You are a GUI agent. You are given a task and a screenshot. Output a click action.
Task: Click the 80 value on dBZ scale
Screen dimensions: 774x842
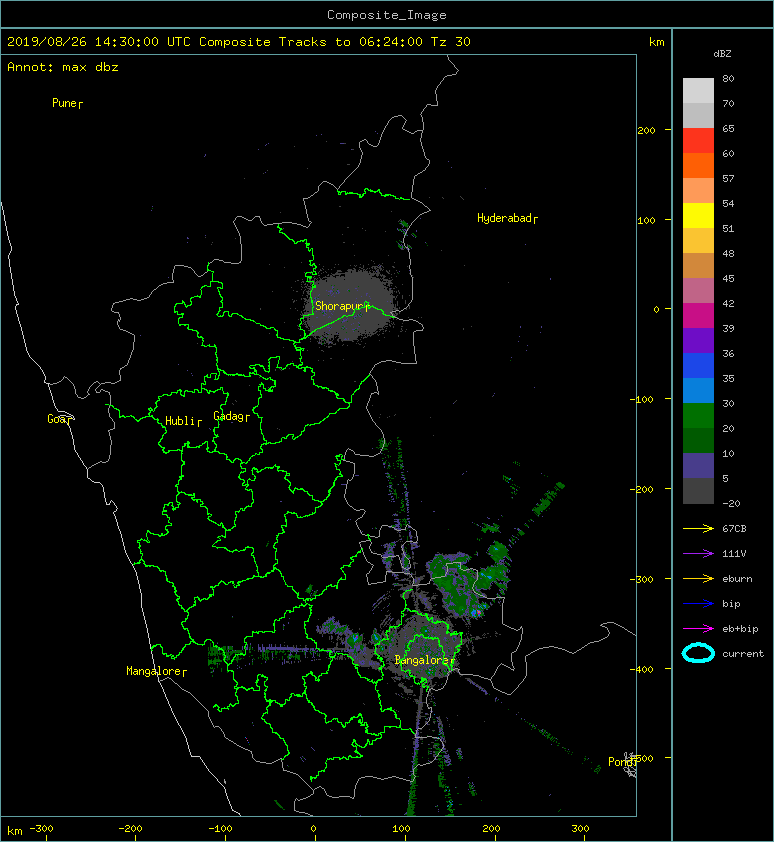[728, 78]
